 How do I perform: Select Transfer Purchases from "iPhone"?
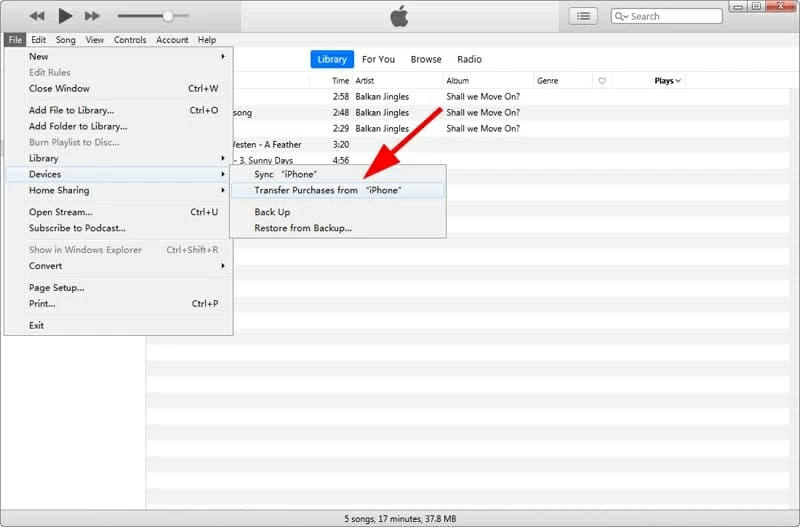coord(327,190)
